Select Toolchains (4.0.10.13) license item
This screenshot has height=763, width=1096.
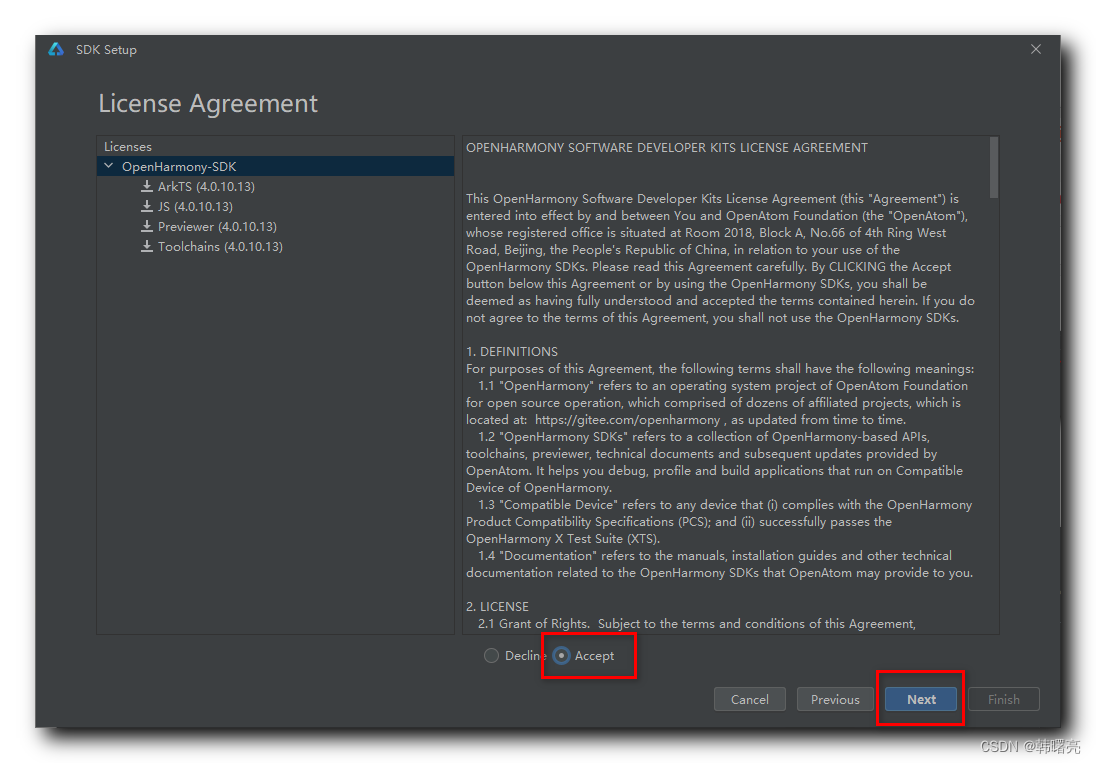220,246
